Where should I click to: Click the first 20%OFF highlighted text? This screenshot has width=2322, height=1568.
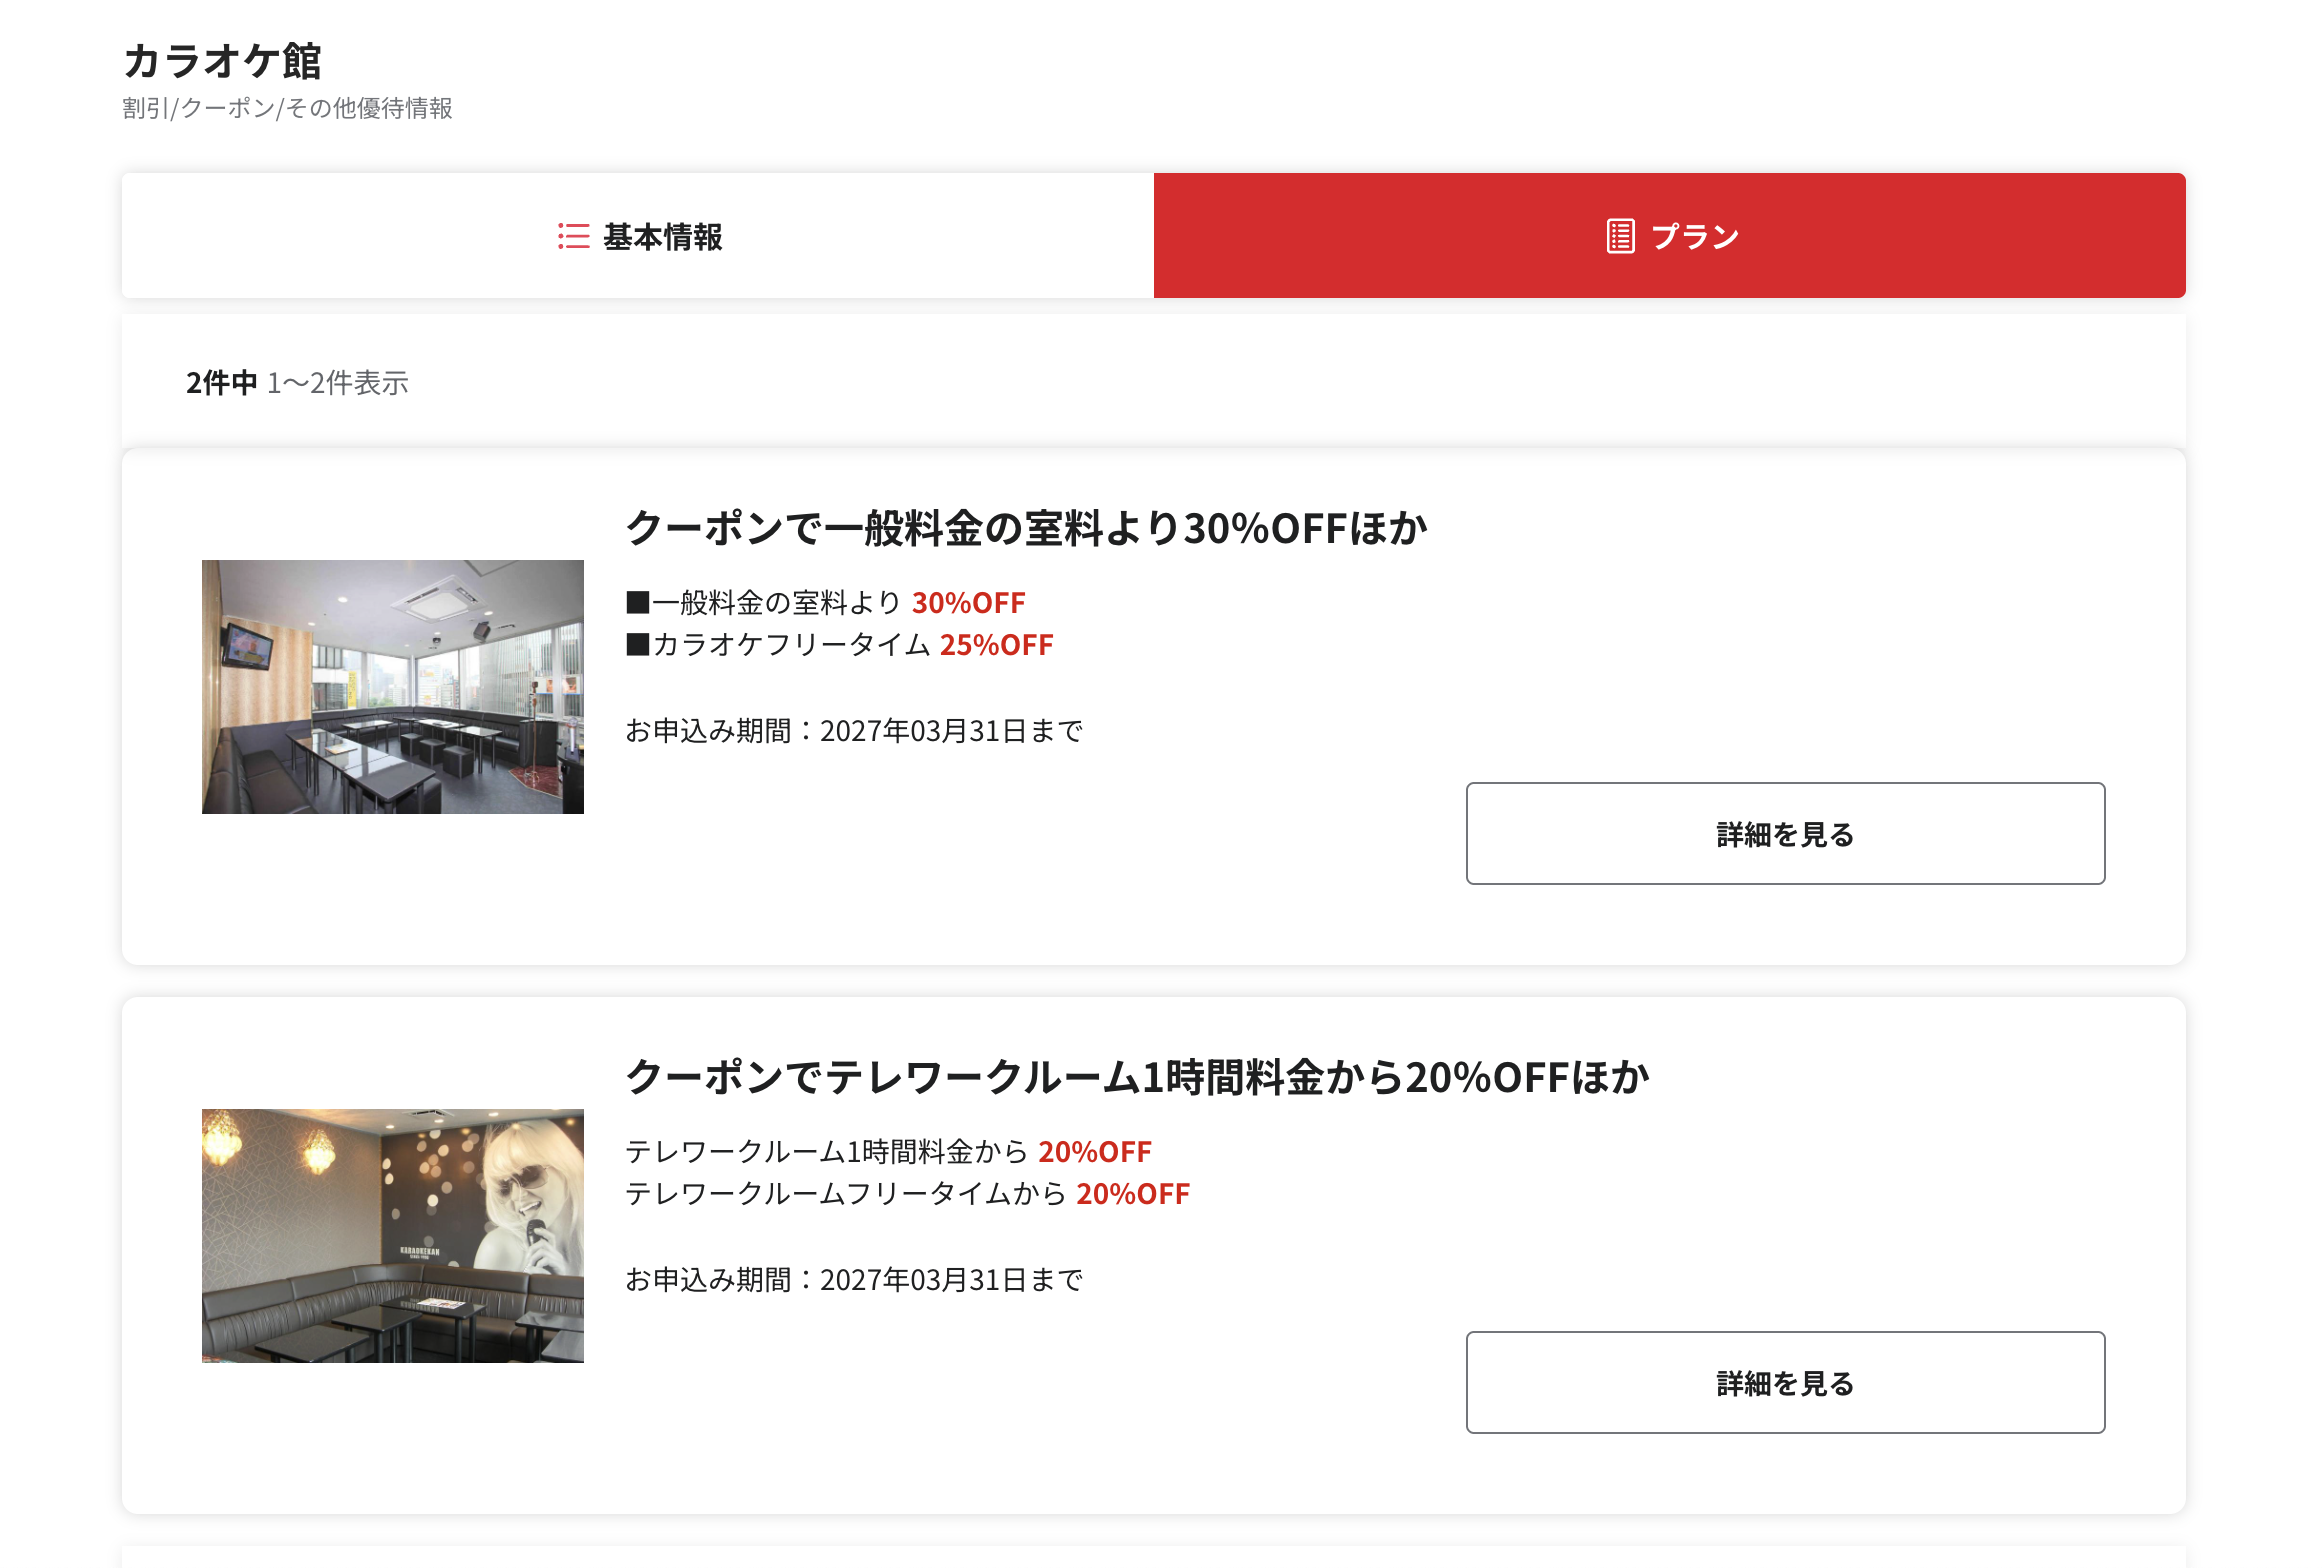tap(1094, 1152)
